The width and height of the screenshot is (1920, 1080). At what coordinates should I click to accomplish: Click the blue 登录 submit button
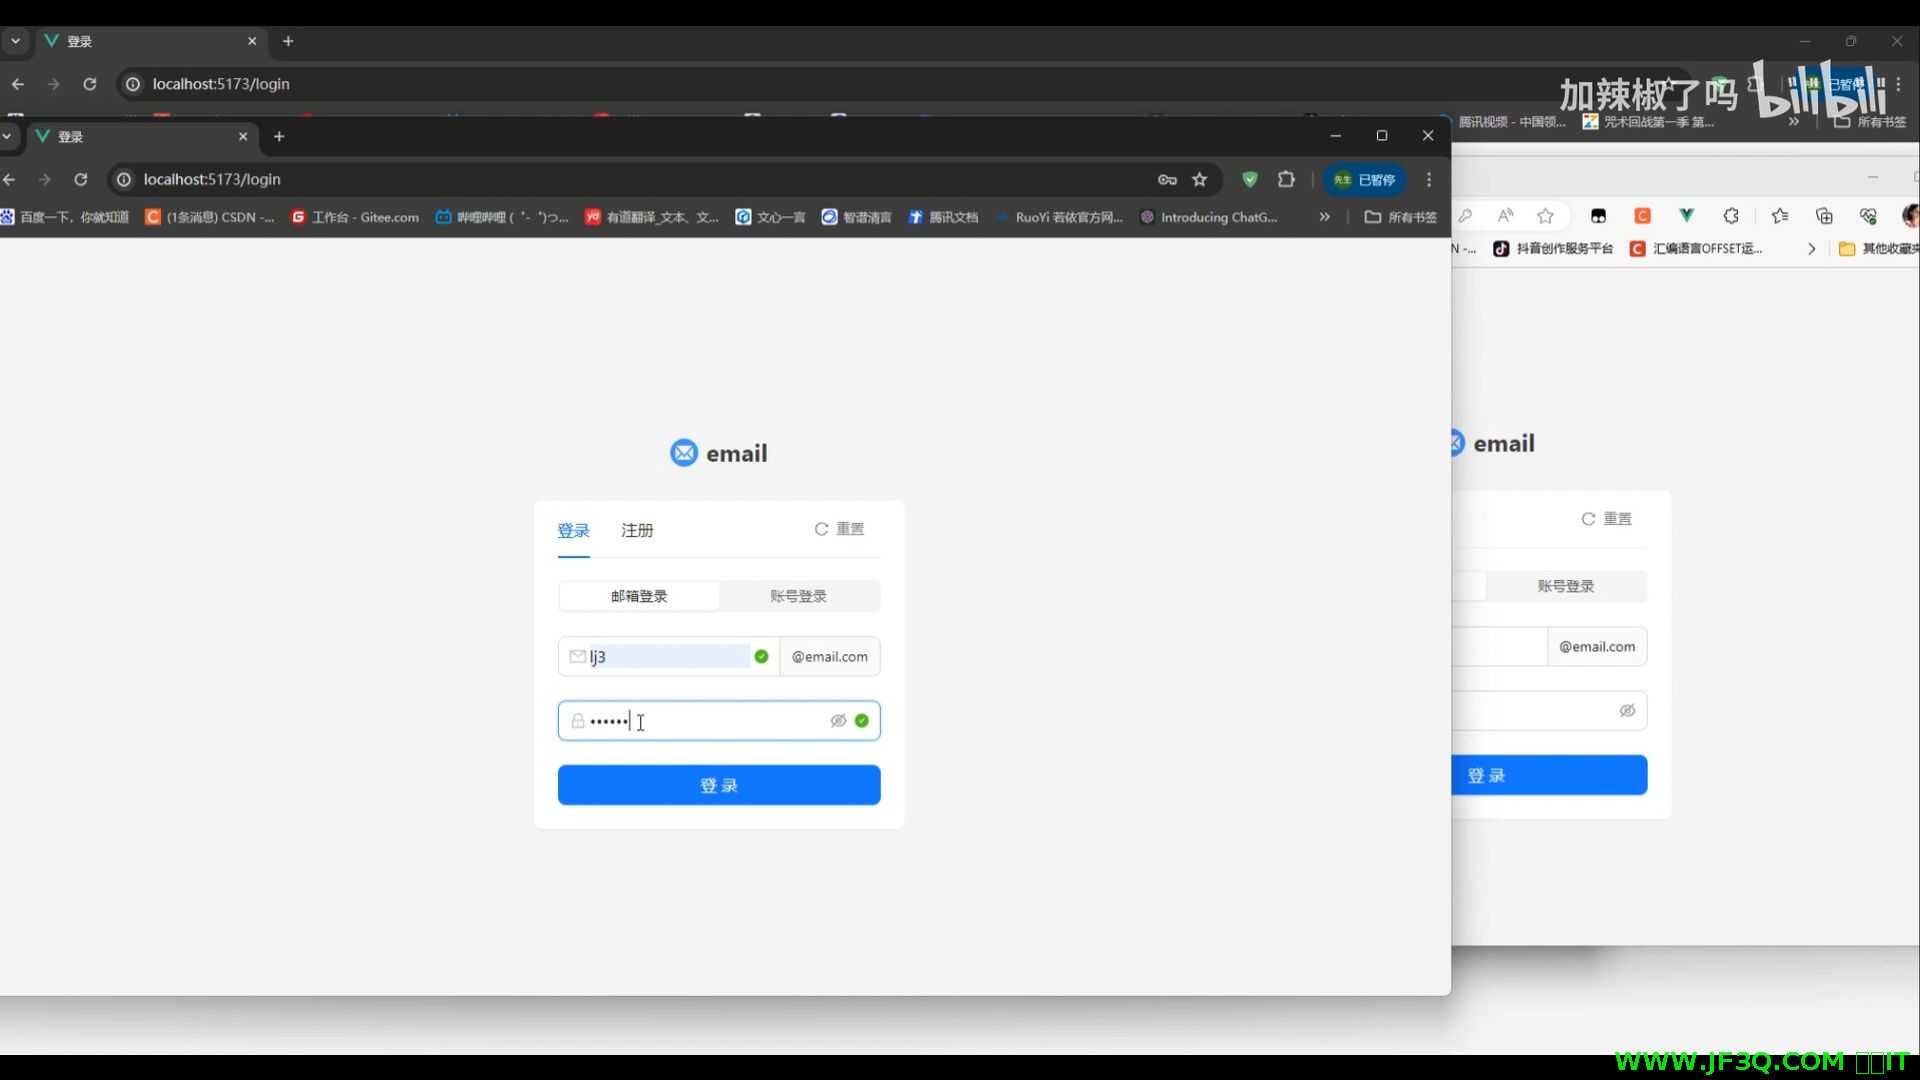719,785
